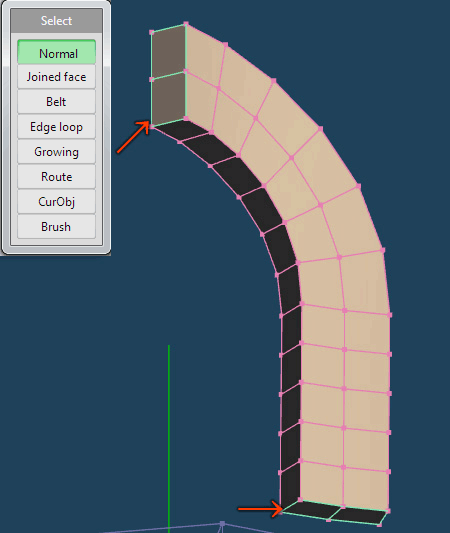The height and width of the screenshot is (533, 450).
Task: Activate the Normal selection mode
Action: (x=56, y=52)
